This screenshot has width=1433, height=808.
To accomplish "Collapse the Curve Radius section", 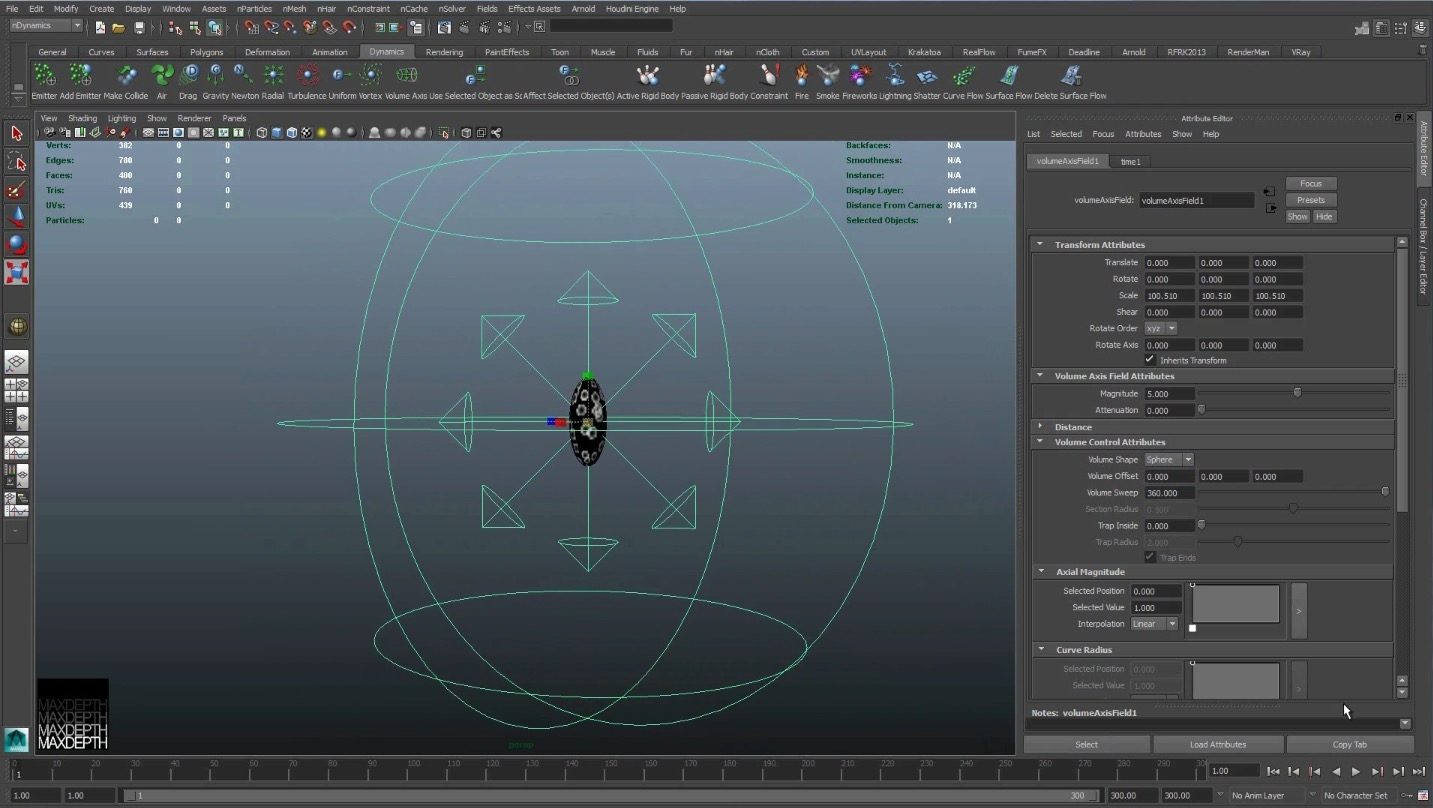I will [1040, 650].
